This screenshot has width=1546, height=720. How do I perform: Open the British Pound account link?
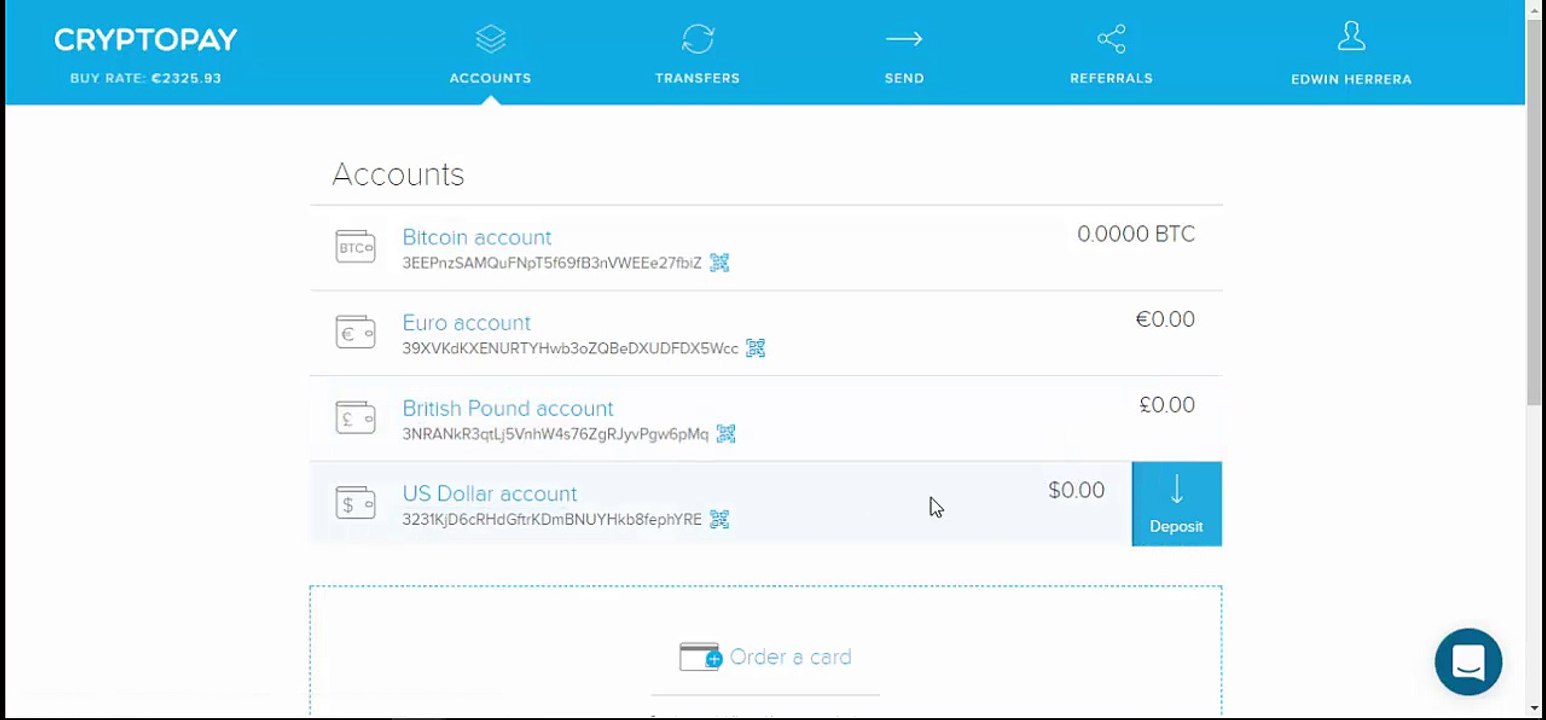508,408
